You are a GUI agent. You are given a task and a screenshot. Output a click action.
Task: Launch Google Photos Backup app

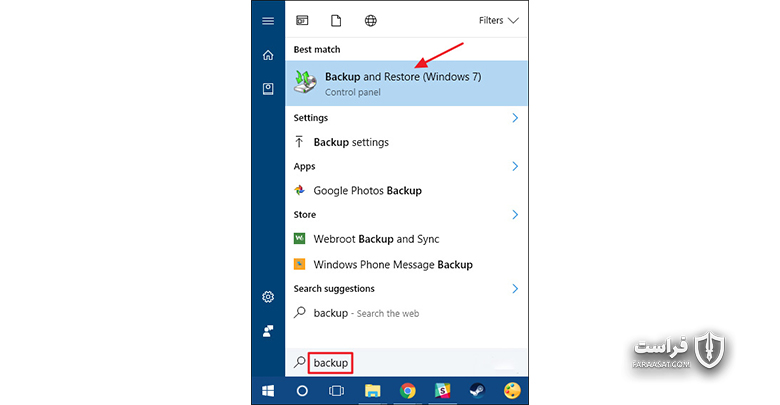(x=406, y=191)
